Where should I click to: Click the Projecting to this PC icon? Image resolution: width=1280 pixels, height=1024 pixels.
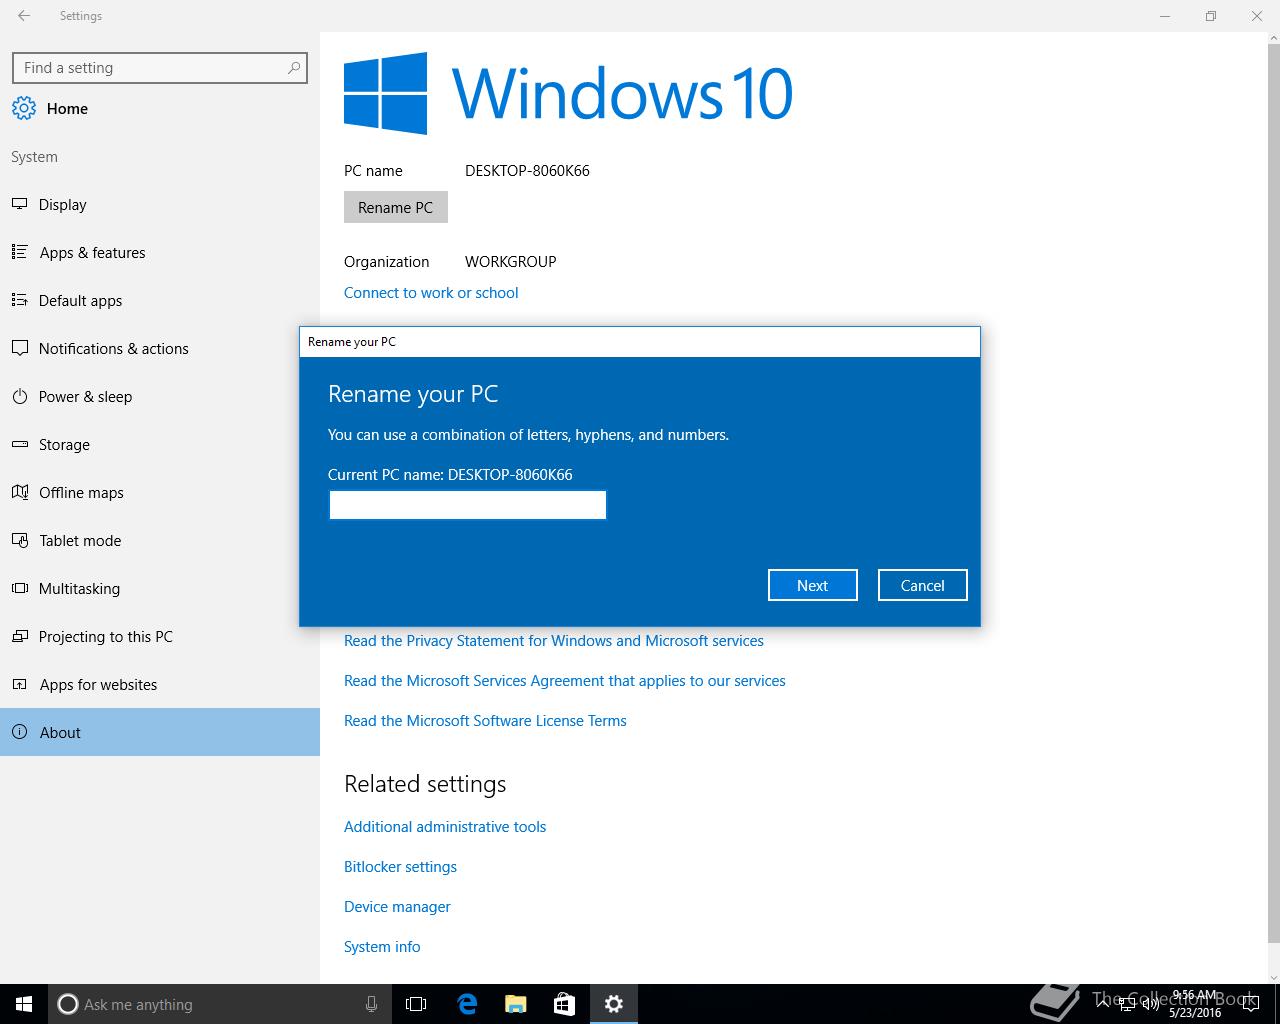tap(19, 636)
